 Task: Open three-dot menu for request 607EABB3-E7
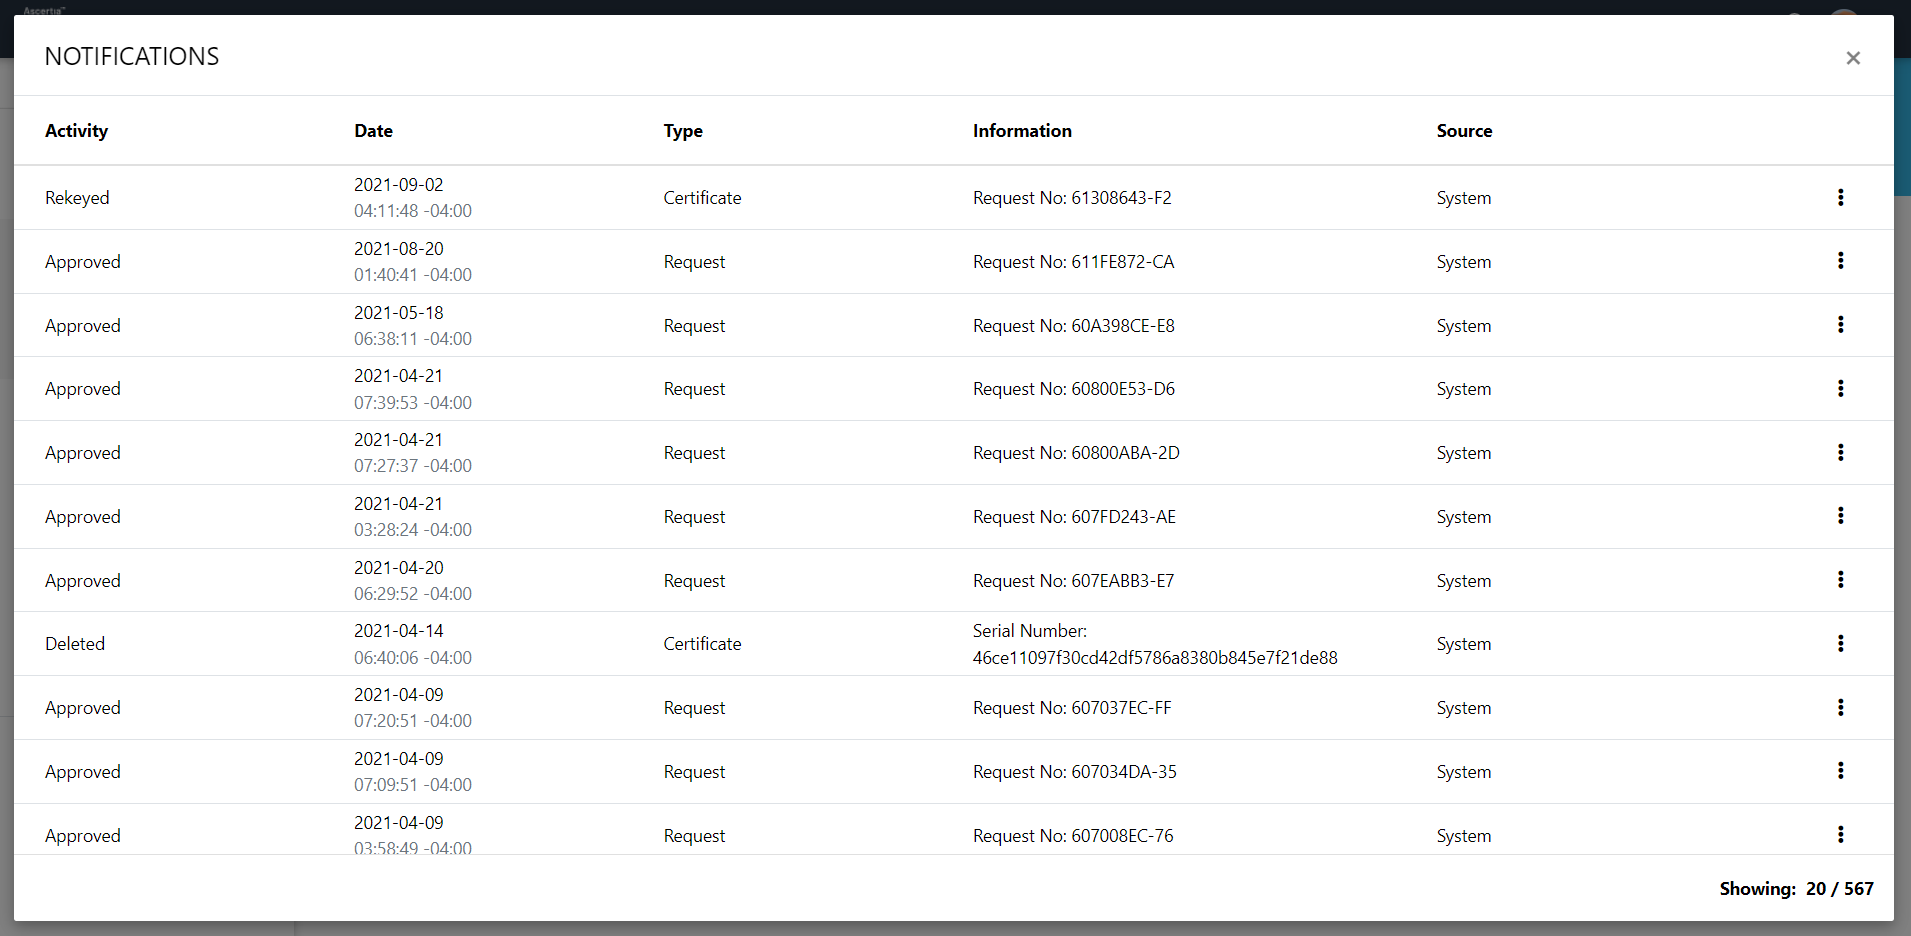pyautogui.click(x=1840, y=580)
